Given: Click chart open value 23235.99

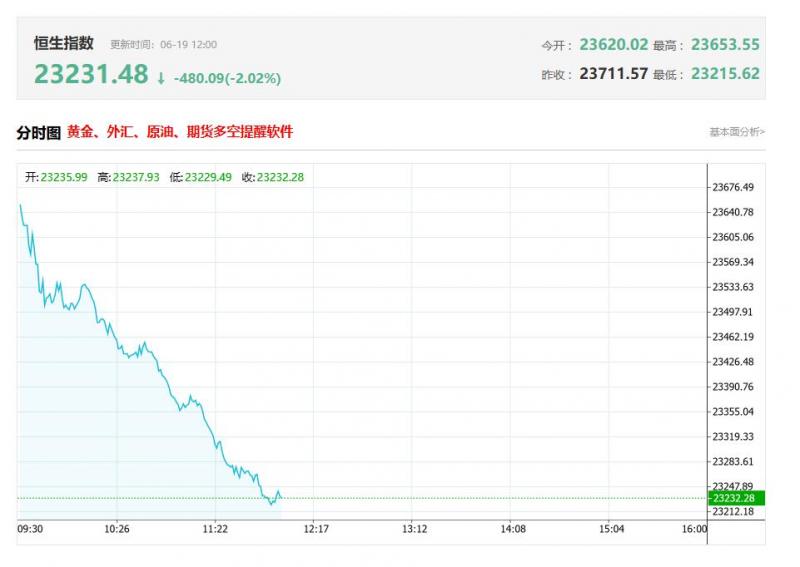Looking at the screenshot, I should [x=64, y=177].
